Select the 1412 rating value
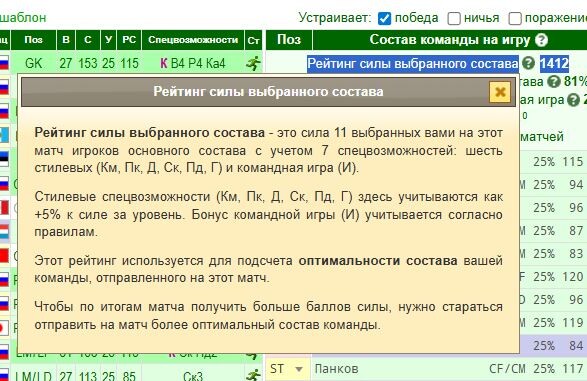This screenshot has width=587, height=381. (554, 64)
